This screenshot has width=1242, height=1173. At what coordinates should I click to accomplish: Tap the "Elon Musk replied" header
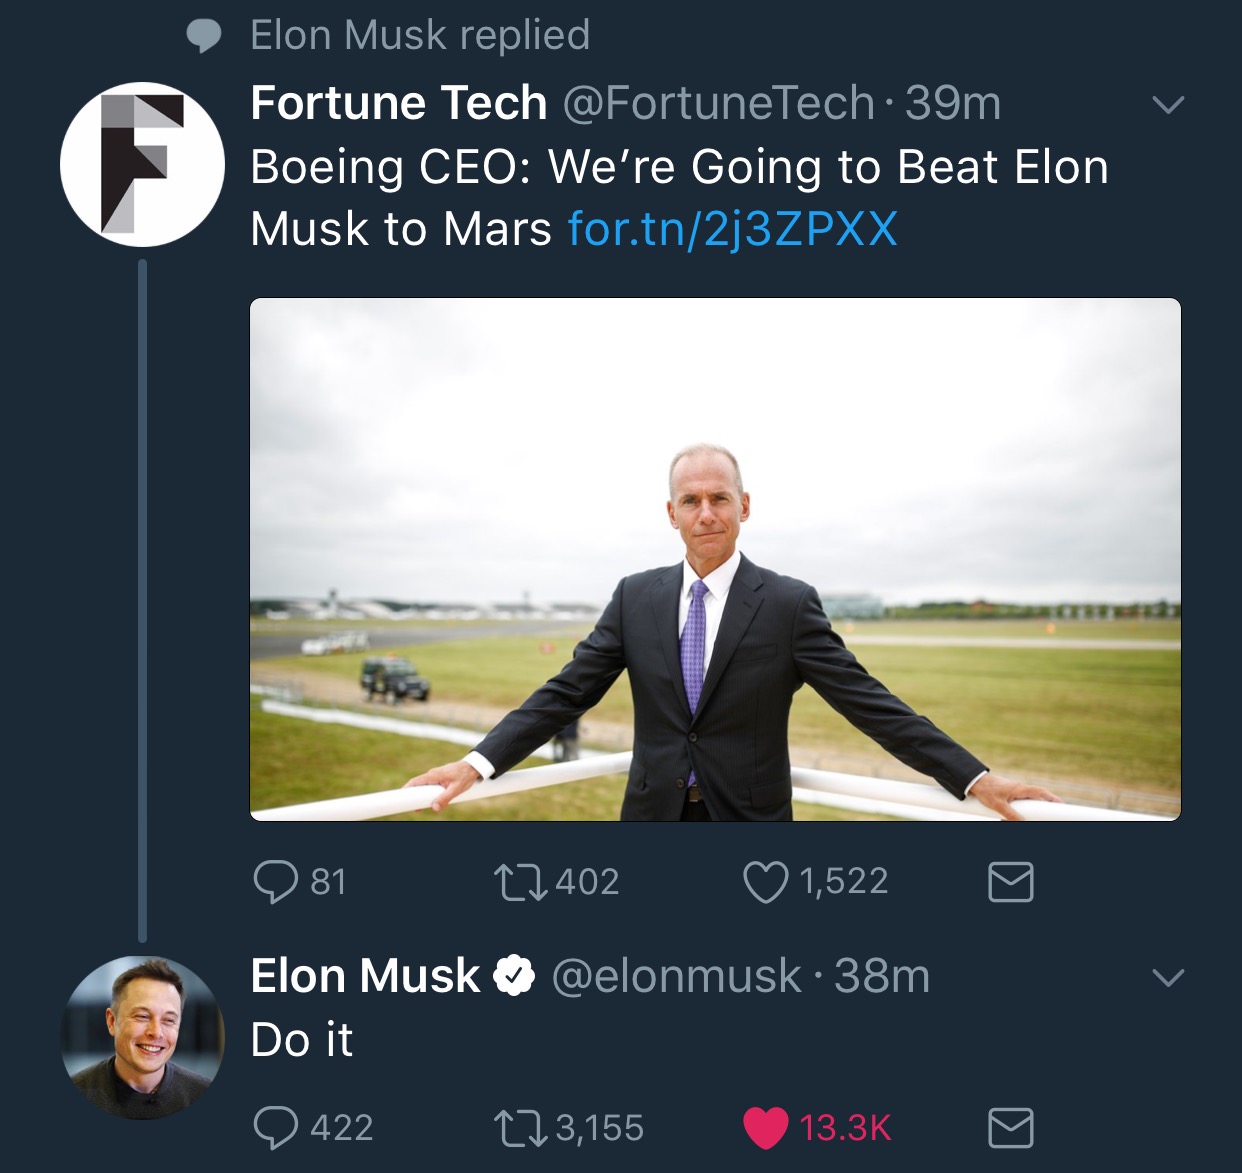coord(420,35)
